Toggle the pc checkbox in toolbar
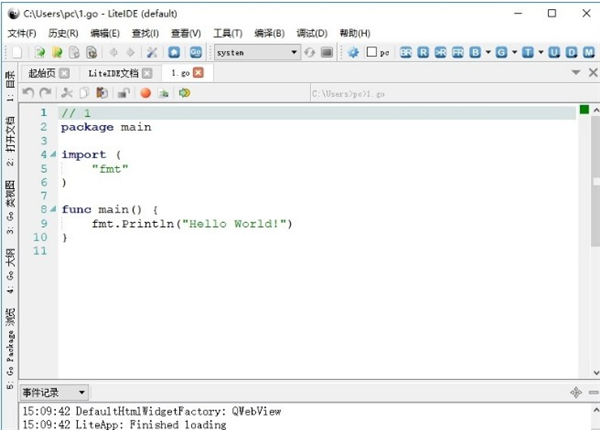 click(x=372, y=52)
